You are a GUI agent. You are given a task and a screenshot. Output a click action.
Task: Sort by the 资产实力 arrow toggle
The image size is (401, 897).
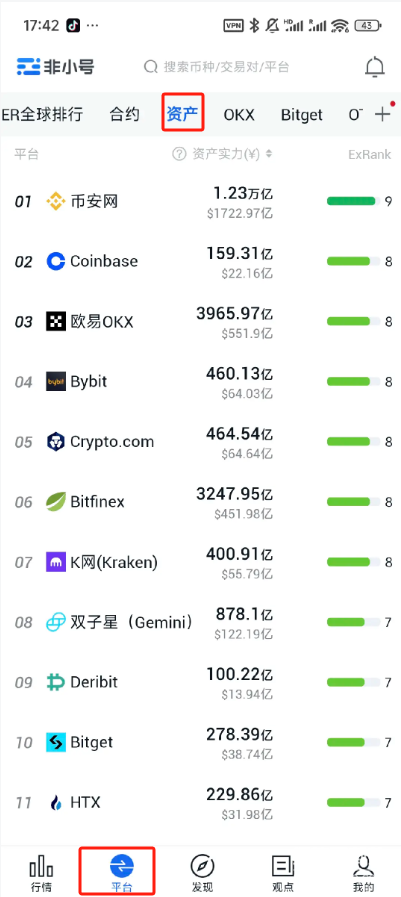pos(269,154)
